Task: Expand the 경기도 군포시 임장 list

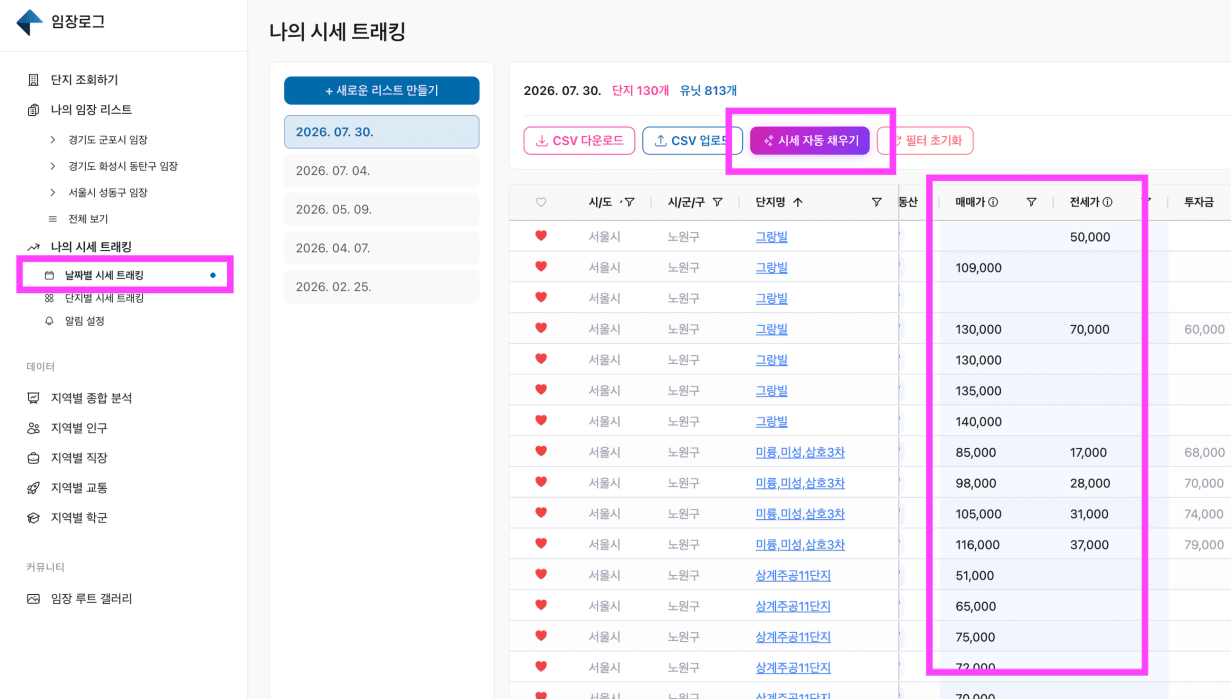Action: (x=53, y=140)
